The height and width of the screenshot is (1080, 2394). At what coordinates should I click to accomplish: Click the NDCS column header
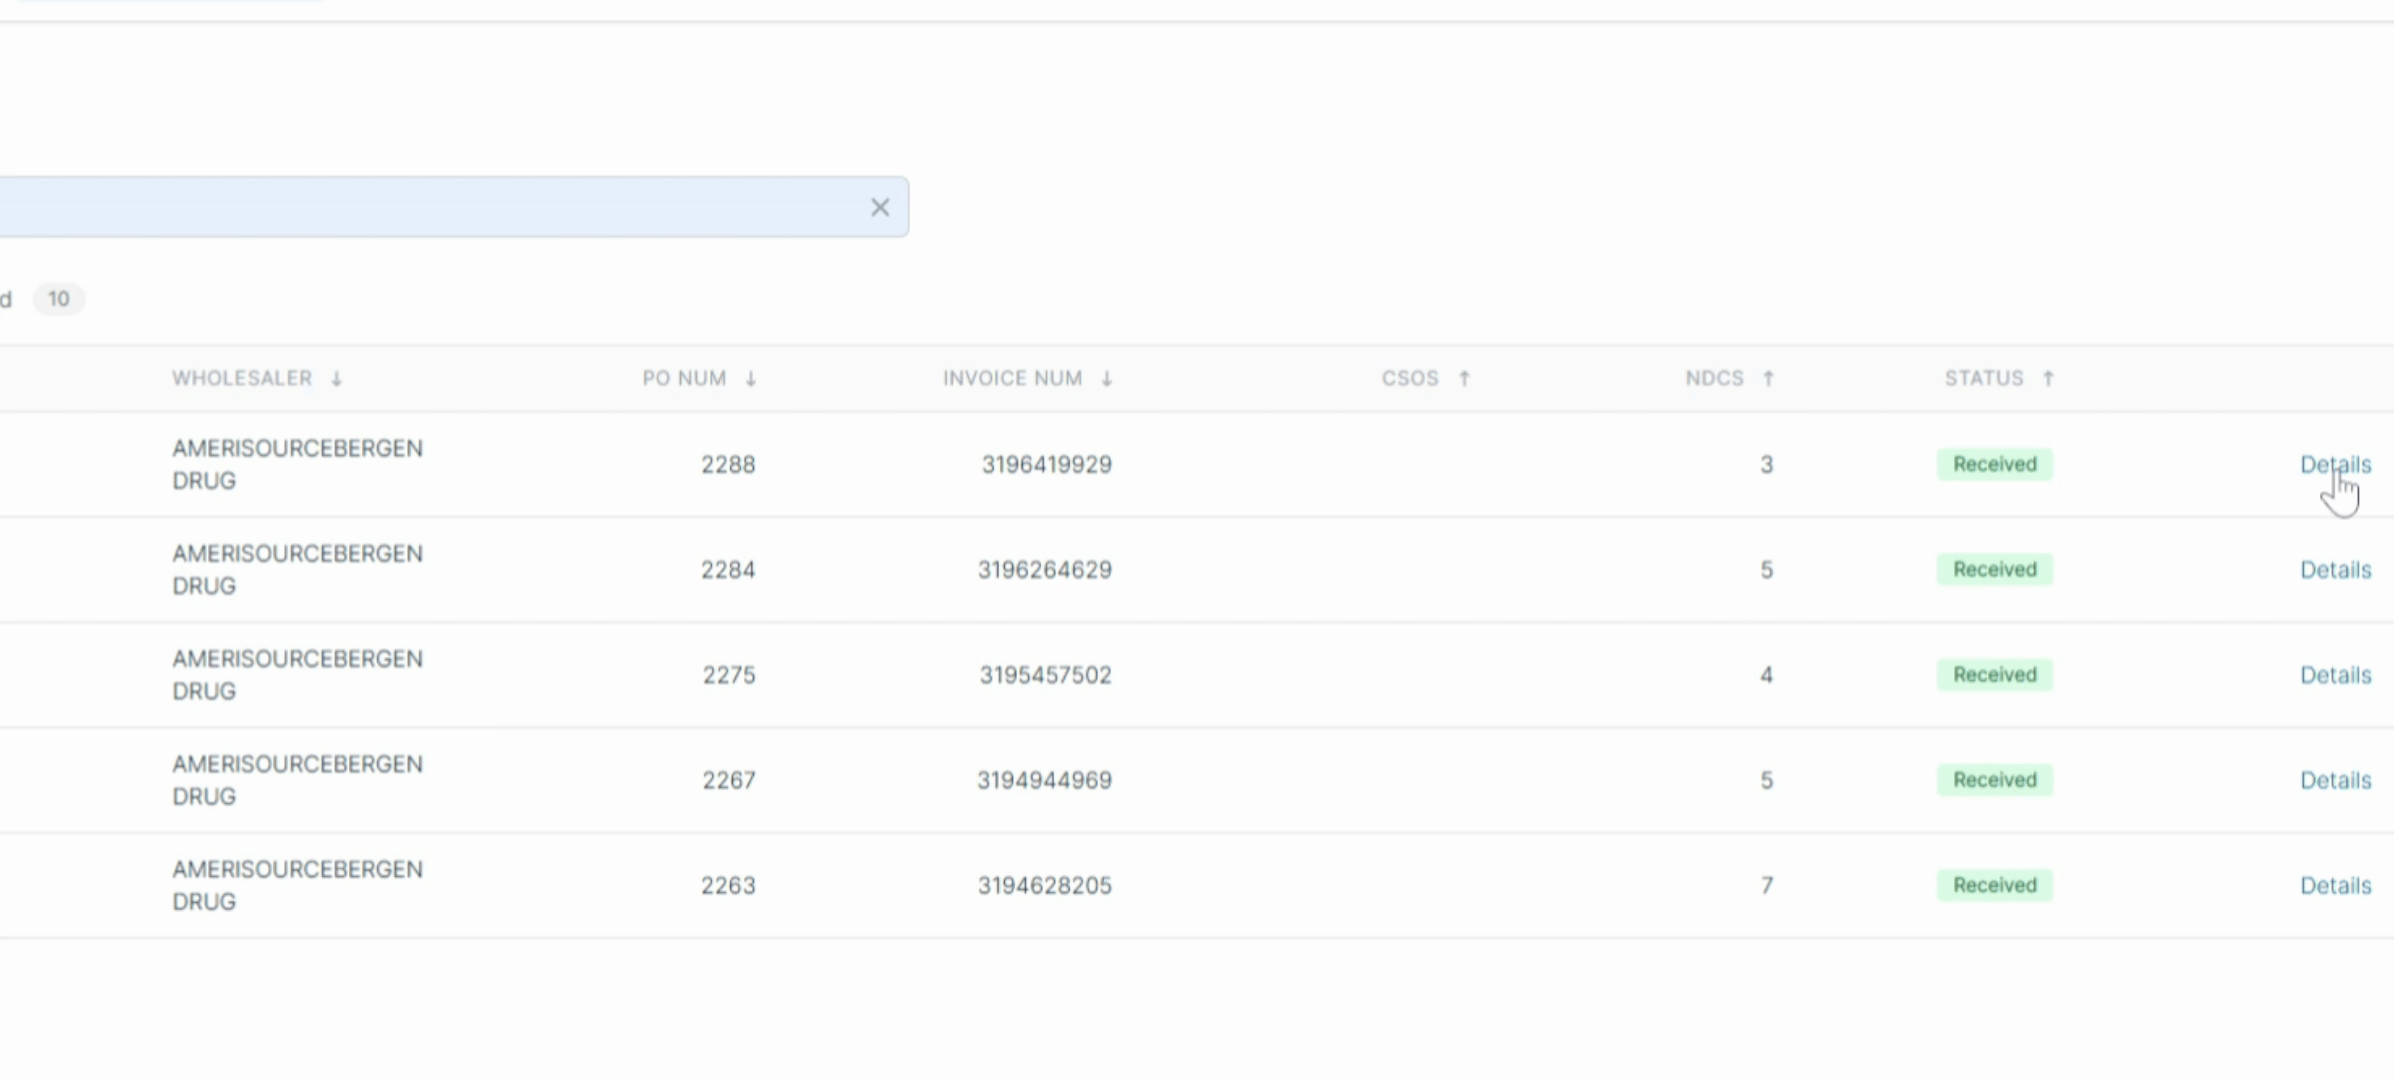pyautogui.click(x=1714, y=378)
